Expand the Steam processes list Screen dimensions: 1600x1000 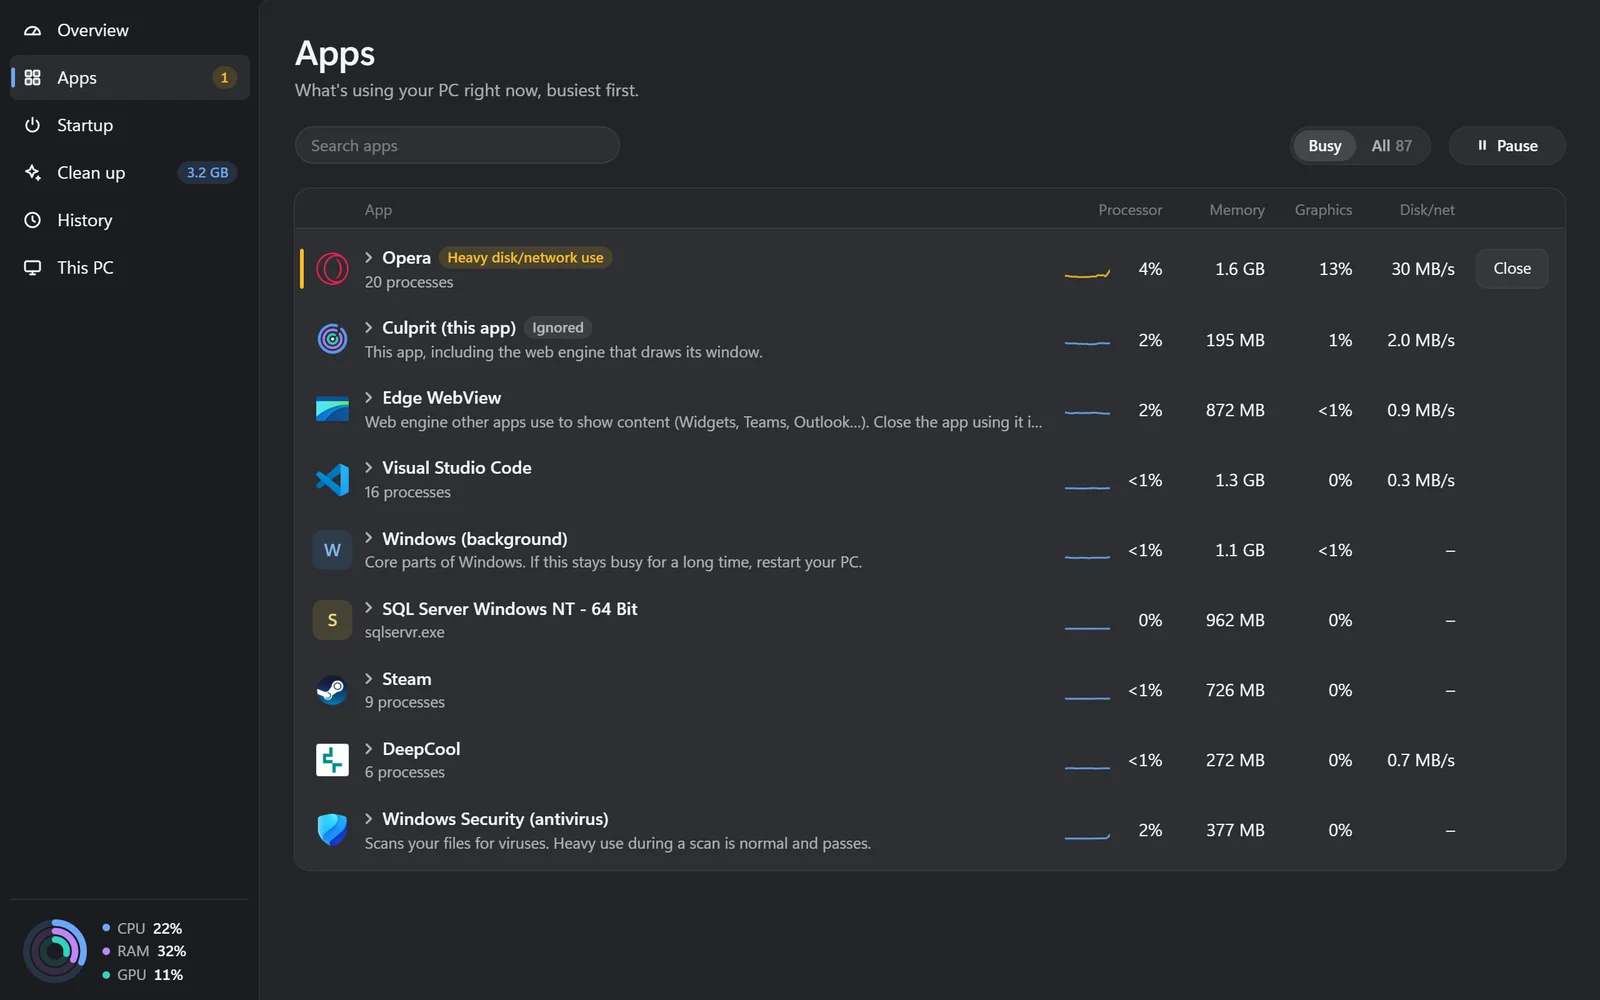(369, 678)
